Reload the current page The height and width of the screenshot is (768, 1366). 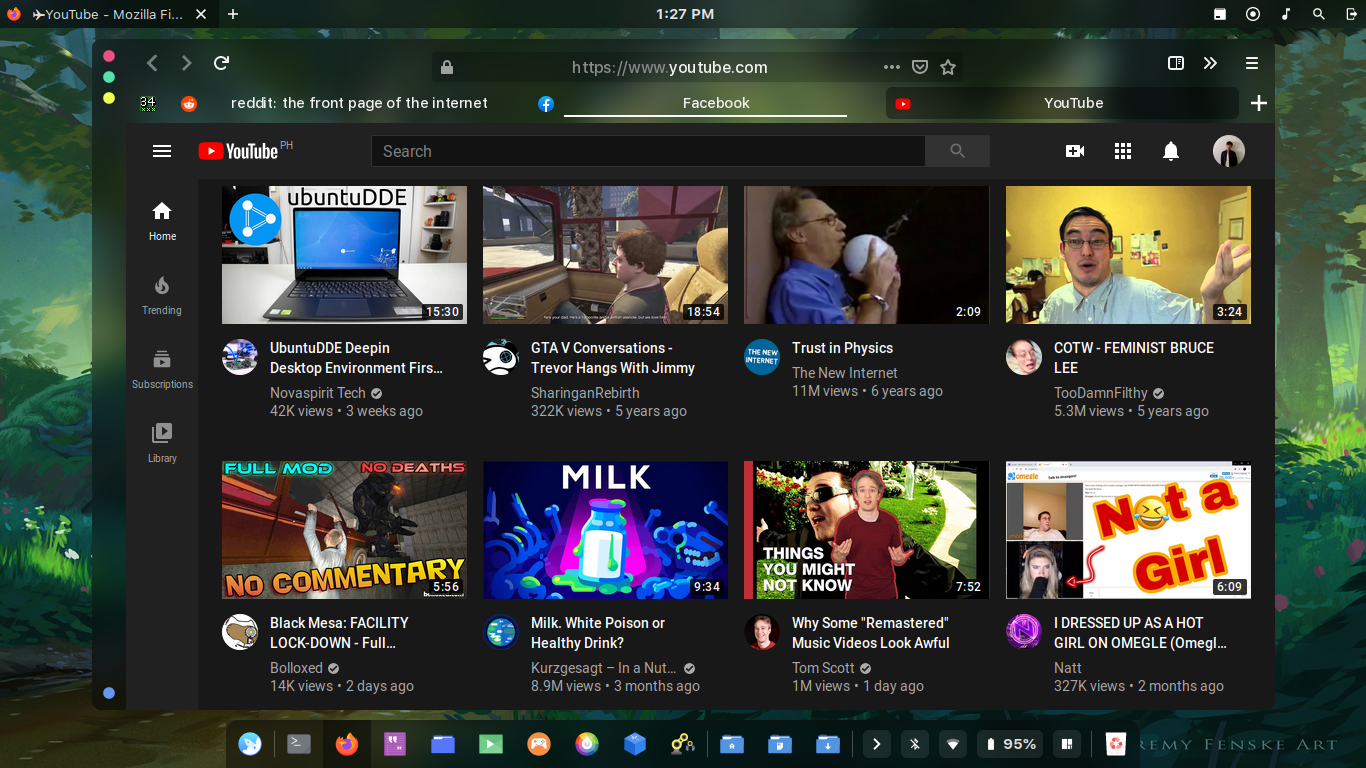(x=221, y=63)
